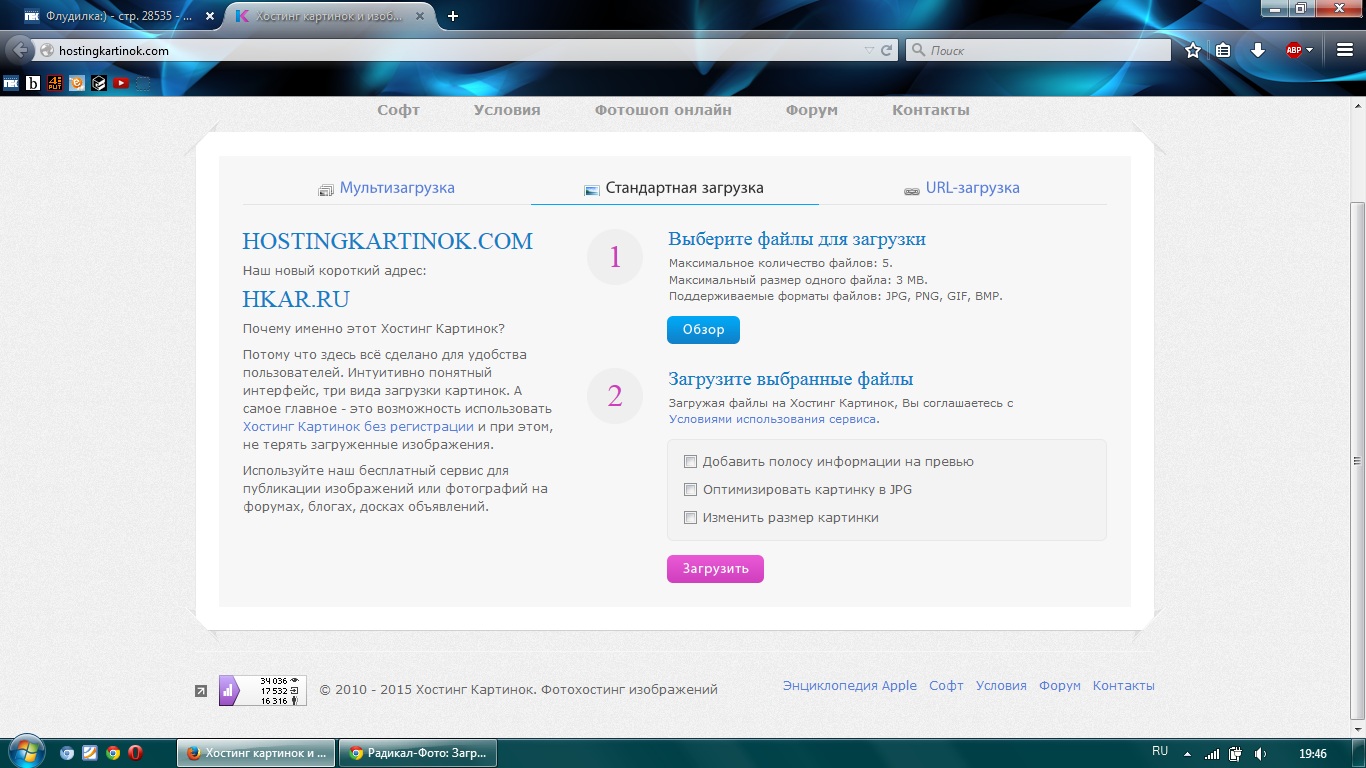Image resolution: width=1366 pixels, height=768 pixels.
Task: Switch to Радикал-Фото Chrome taskbar window
Action: [x=417, y=753]
